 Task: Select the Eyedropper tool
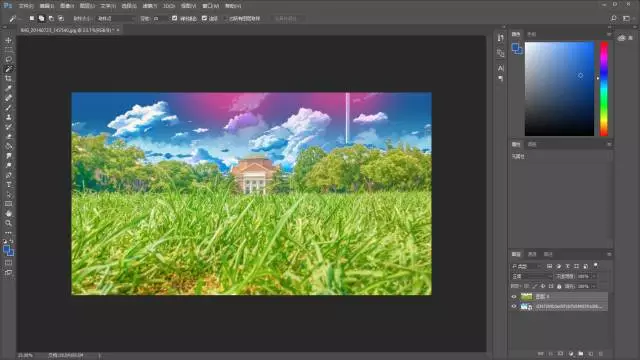(x=9, y=88)
